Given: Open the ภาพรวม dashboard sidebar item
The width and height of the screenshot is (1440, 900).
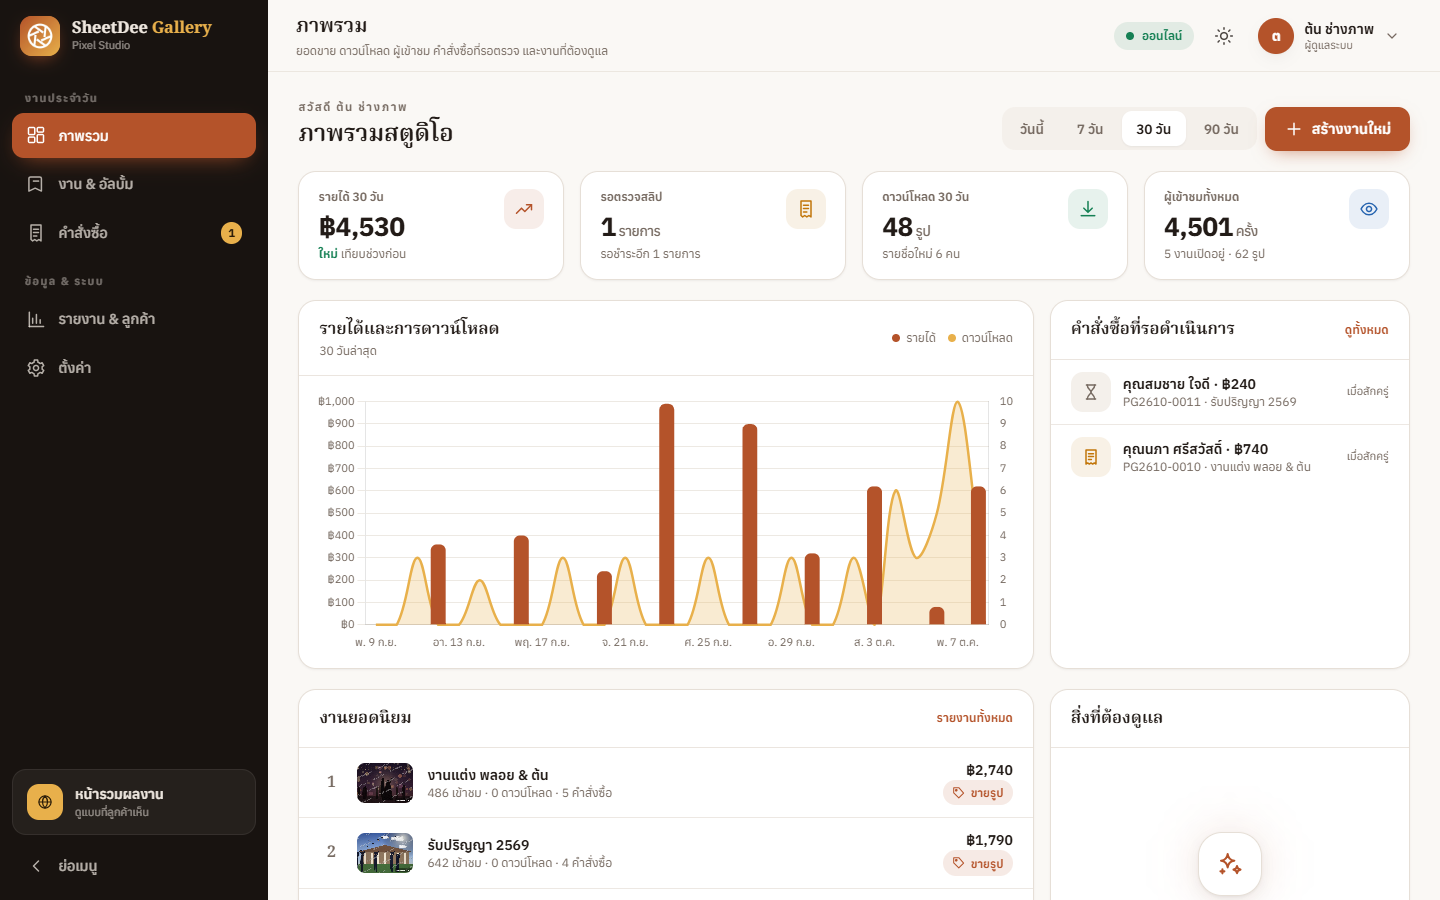Looking at the screenshot, I should [x=134, y=136].
